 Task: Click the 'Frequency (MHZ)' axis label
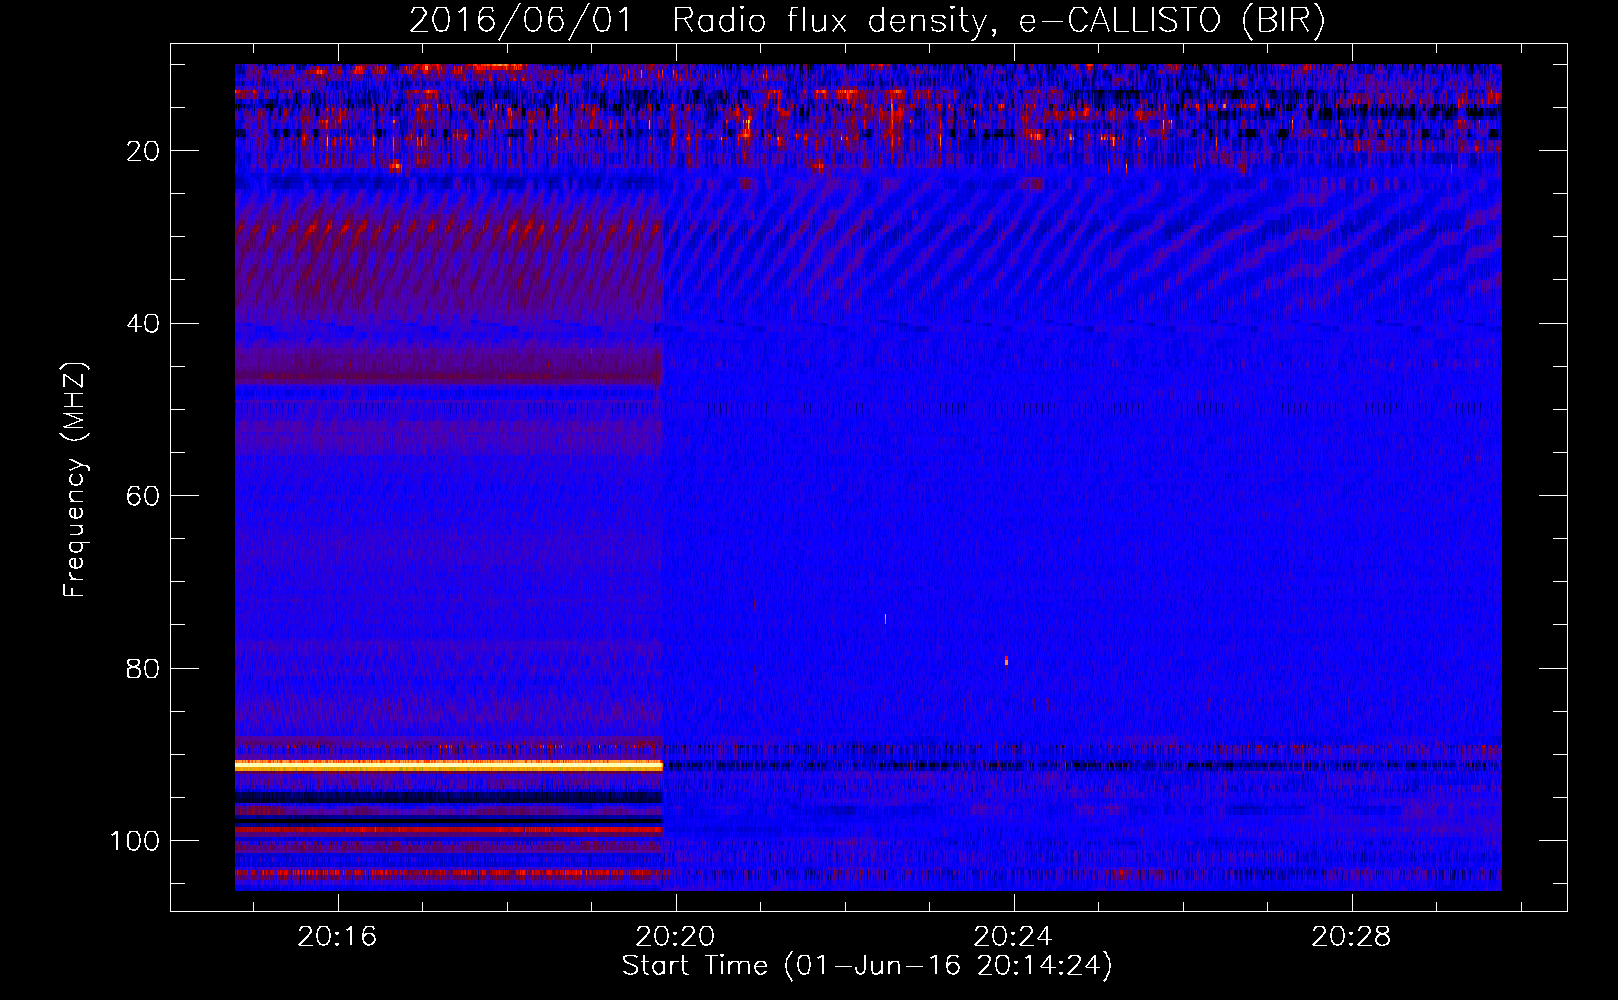coord(75,479)
